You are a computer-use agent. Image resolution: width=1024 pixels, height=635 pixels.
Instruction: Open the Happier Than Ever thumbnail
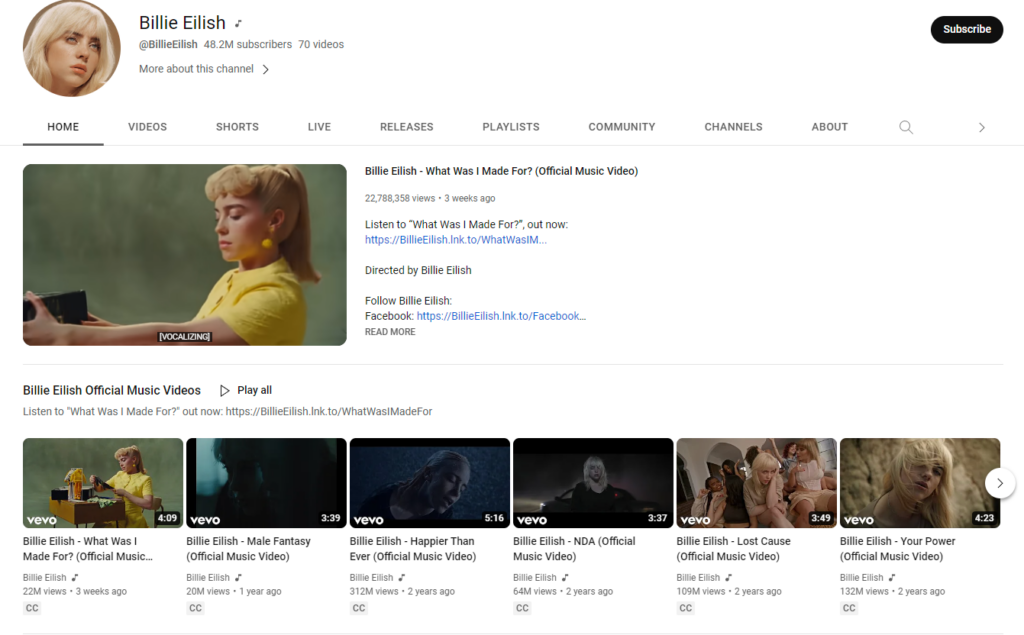pyautogui.click(x=430, y=483)
